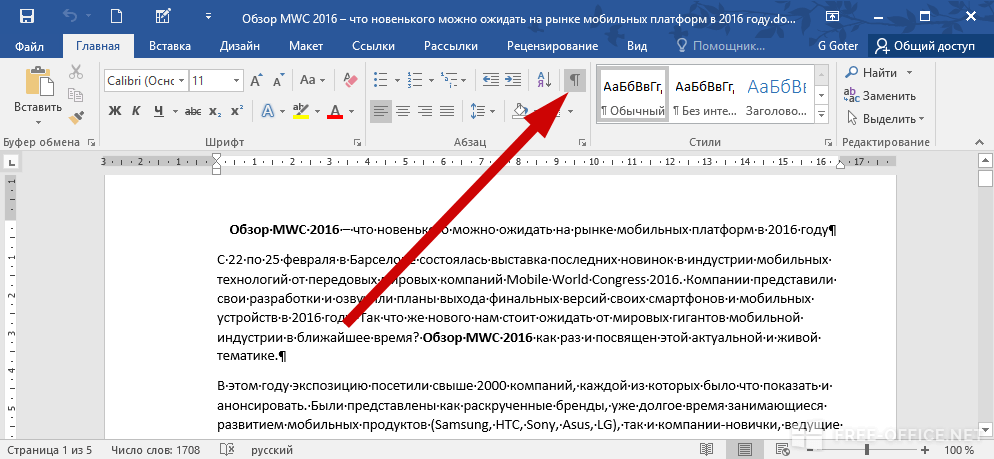
Task: Center-align the paragraph
Action: pyautogui.click(x=403, y=112)
